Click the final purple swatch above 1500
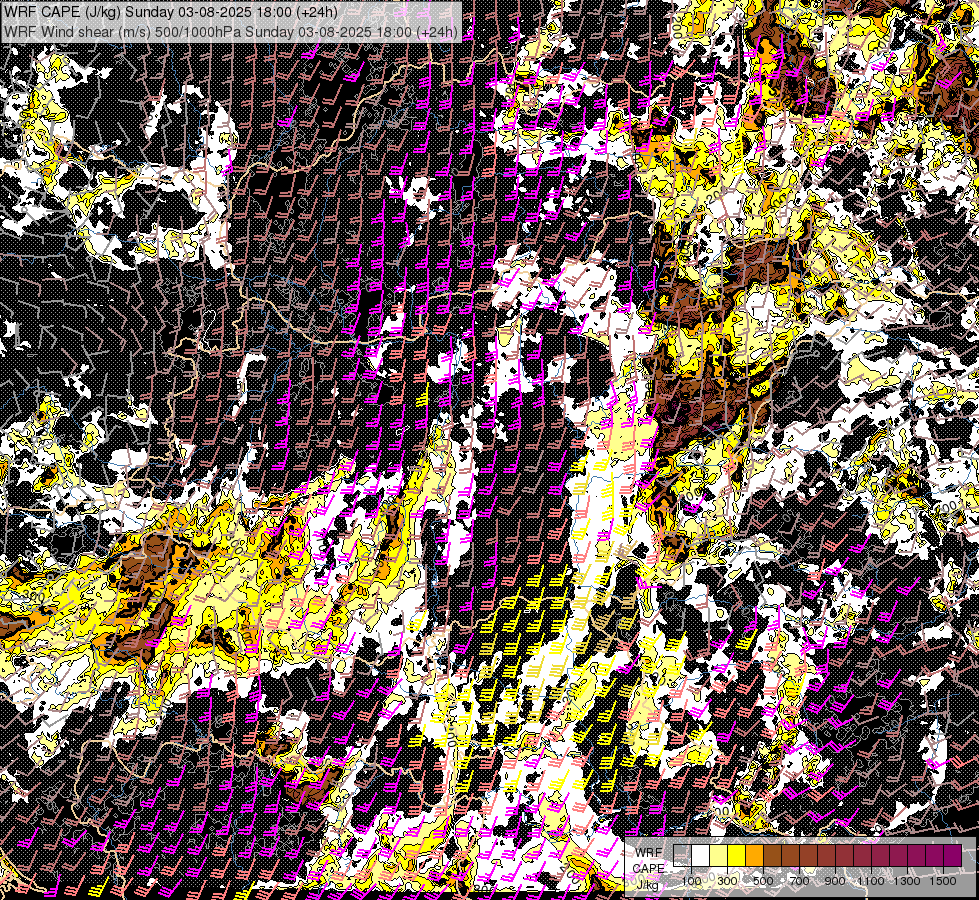Viewport: 979px width, 900px height. click(x=953, y=856)
